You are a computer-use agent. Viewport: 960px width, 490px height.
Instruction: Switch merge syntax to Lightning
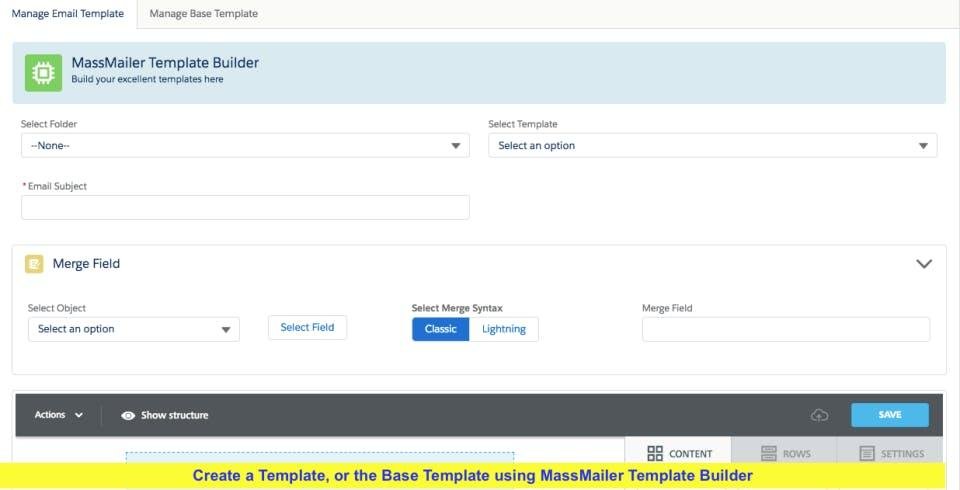504,329
